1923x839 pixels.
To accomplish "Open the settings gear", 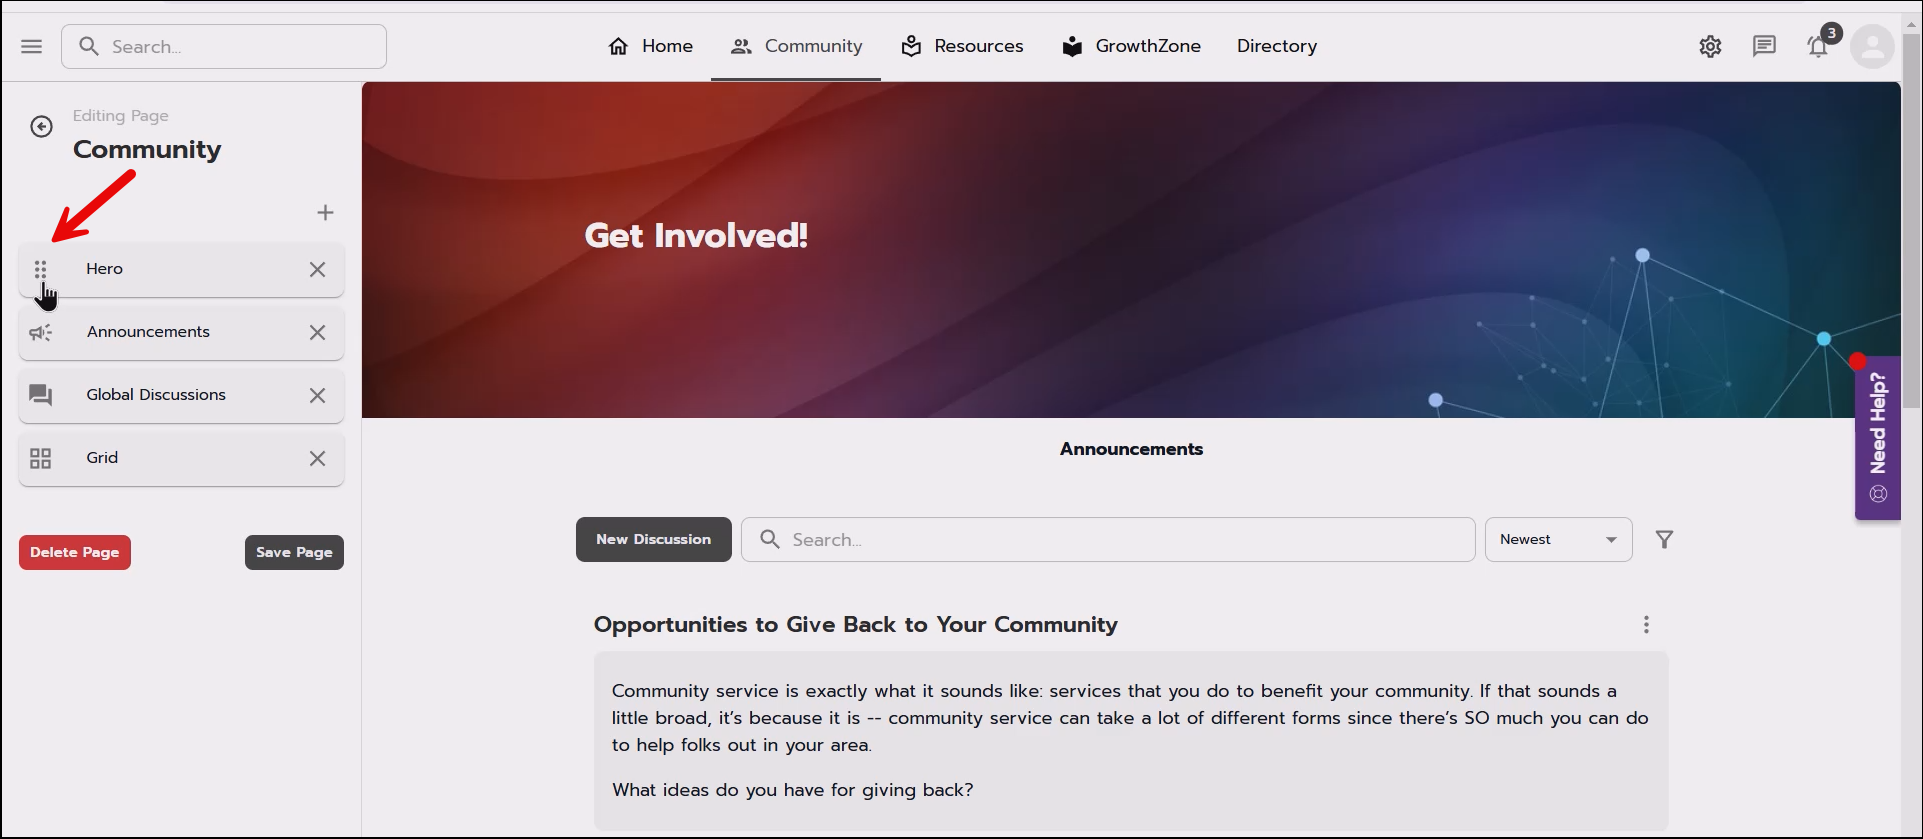I will [1710, 47].
